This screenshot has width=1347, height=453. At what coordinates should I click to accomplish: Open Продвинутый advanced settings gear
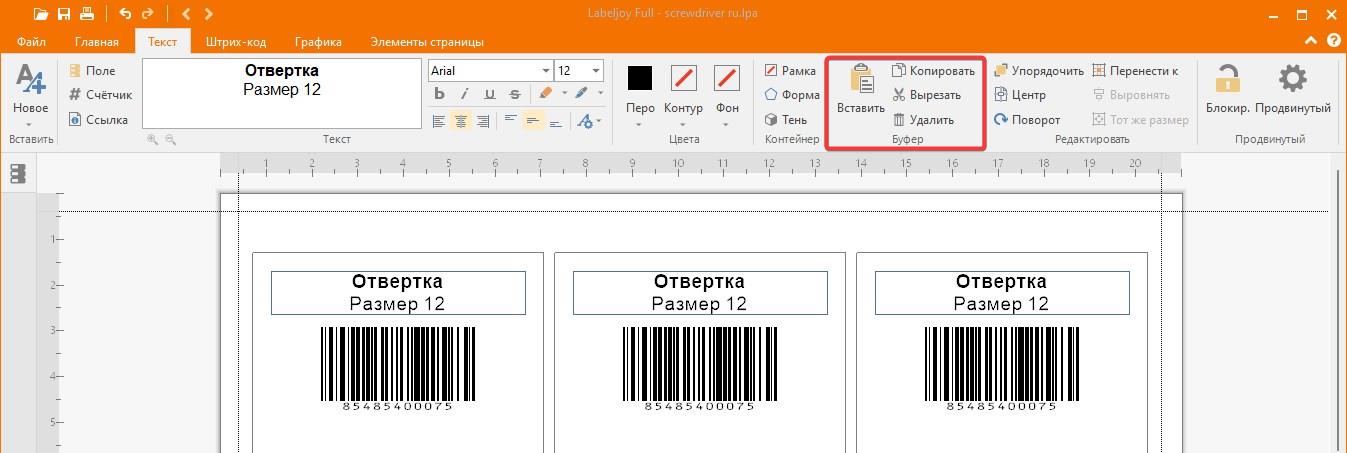click(x=1293, y=90)
